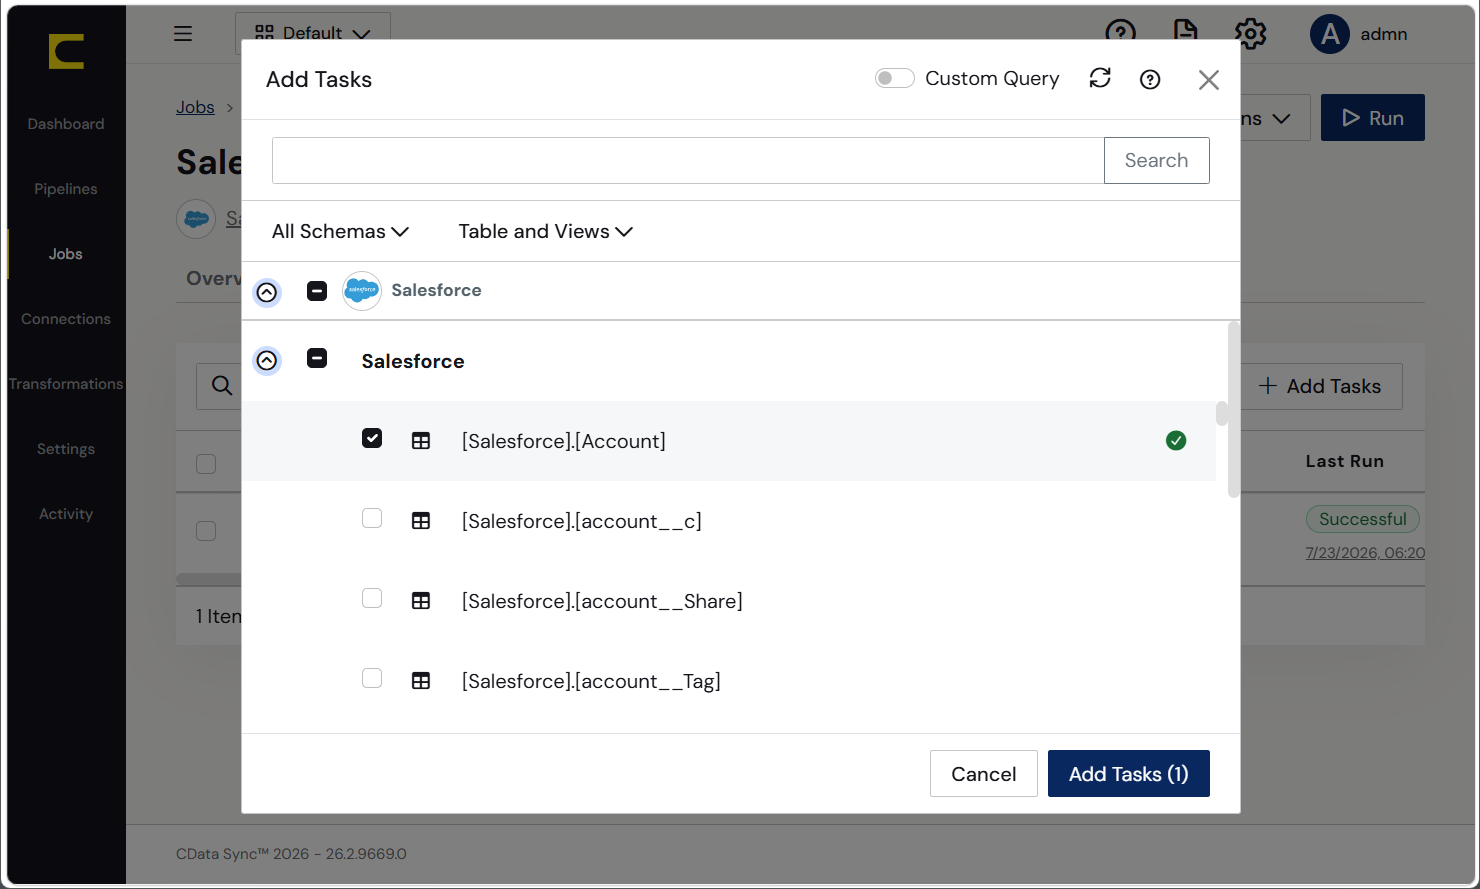Open the All Schemas dropdown

point(340,231)
